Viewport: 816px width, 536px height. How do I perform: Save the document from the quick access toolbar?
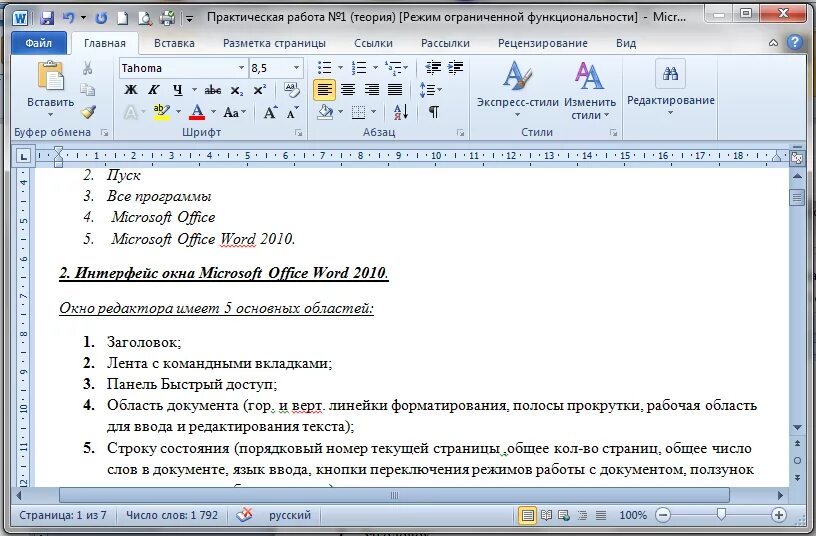point(47,18)
